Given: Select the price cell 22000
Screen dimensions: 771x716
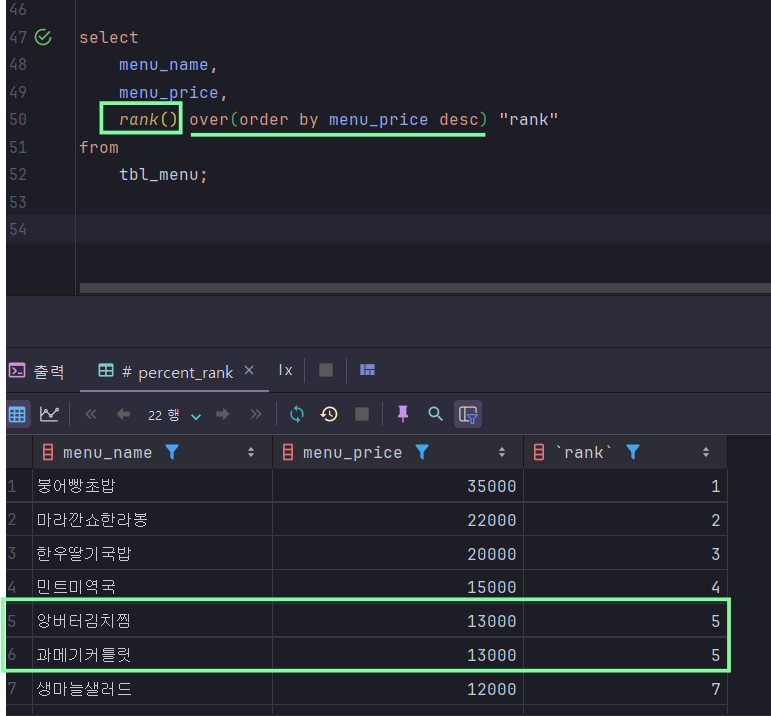Looking at the screenshot, I should (x=398, y=520).
